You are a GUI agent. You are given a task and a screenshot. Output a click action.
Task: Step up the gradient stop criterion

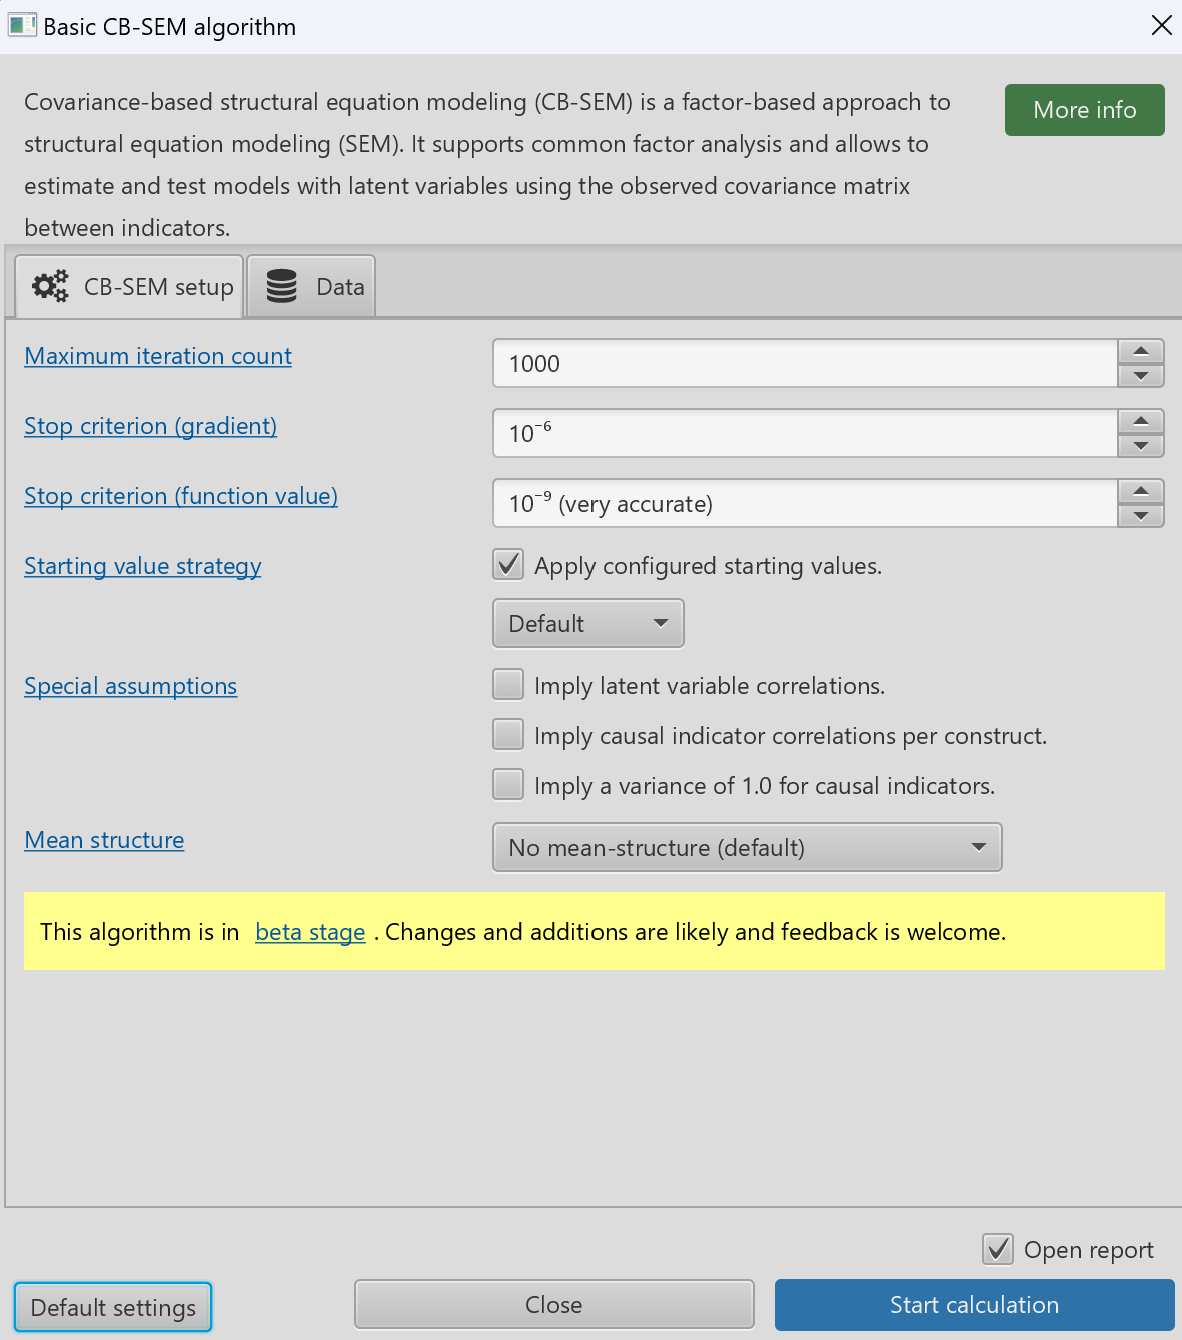click(1140, 422)
